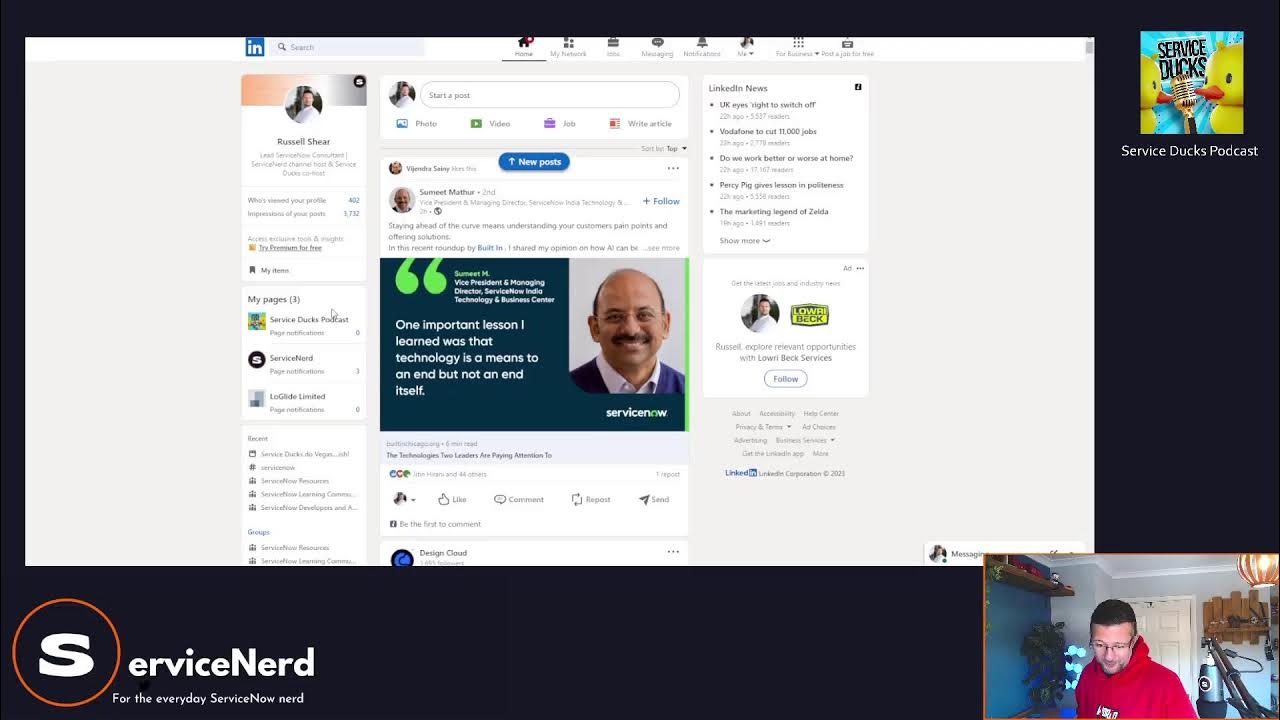This screenshot has height=720, width=1280.
Task: Go to the Home feed icon
Action: point(524,43)
